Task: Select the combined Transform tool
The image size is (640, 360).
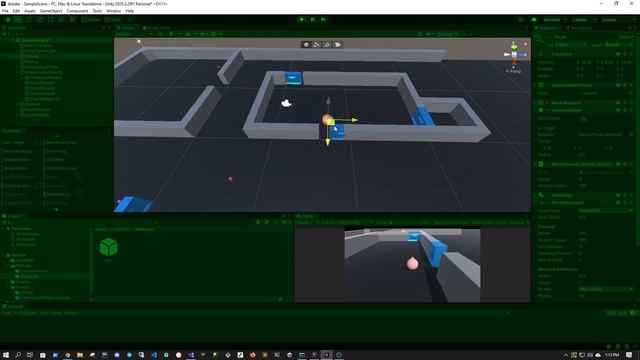Action: pos(61,20)
